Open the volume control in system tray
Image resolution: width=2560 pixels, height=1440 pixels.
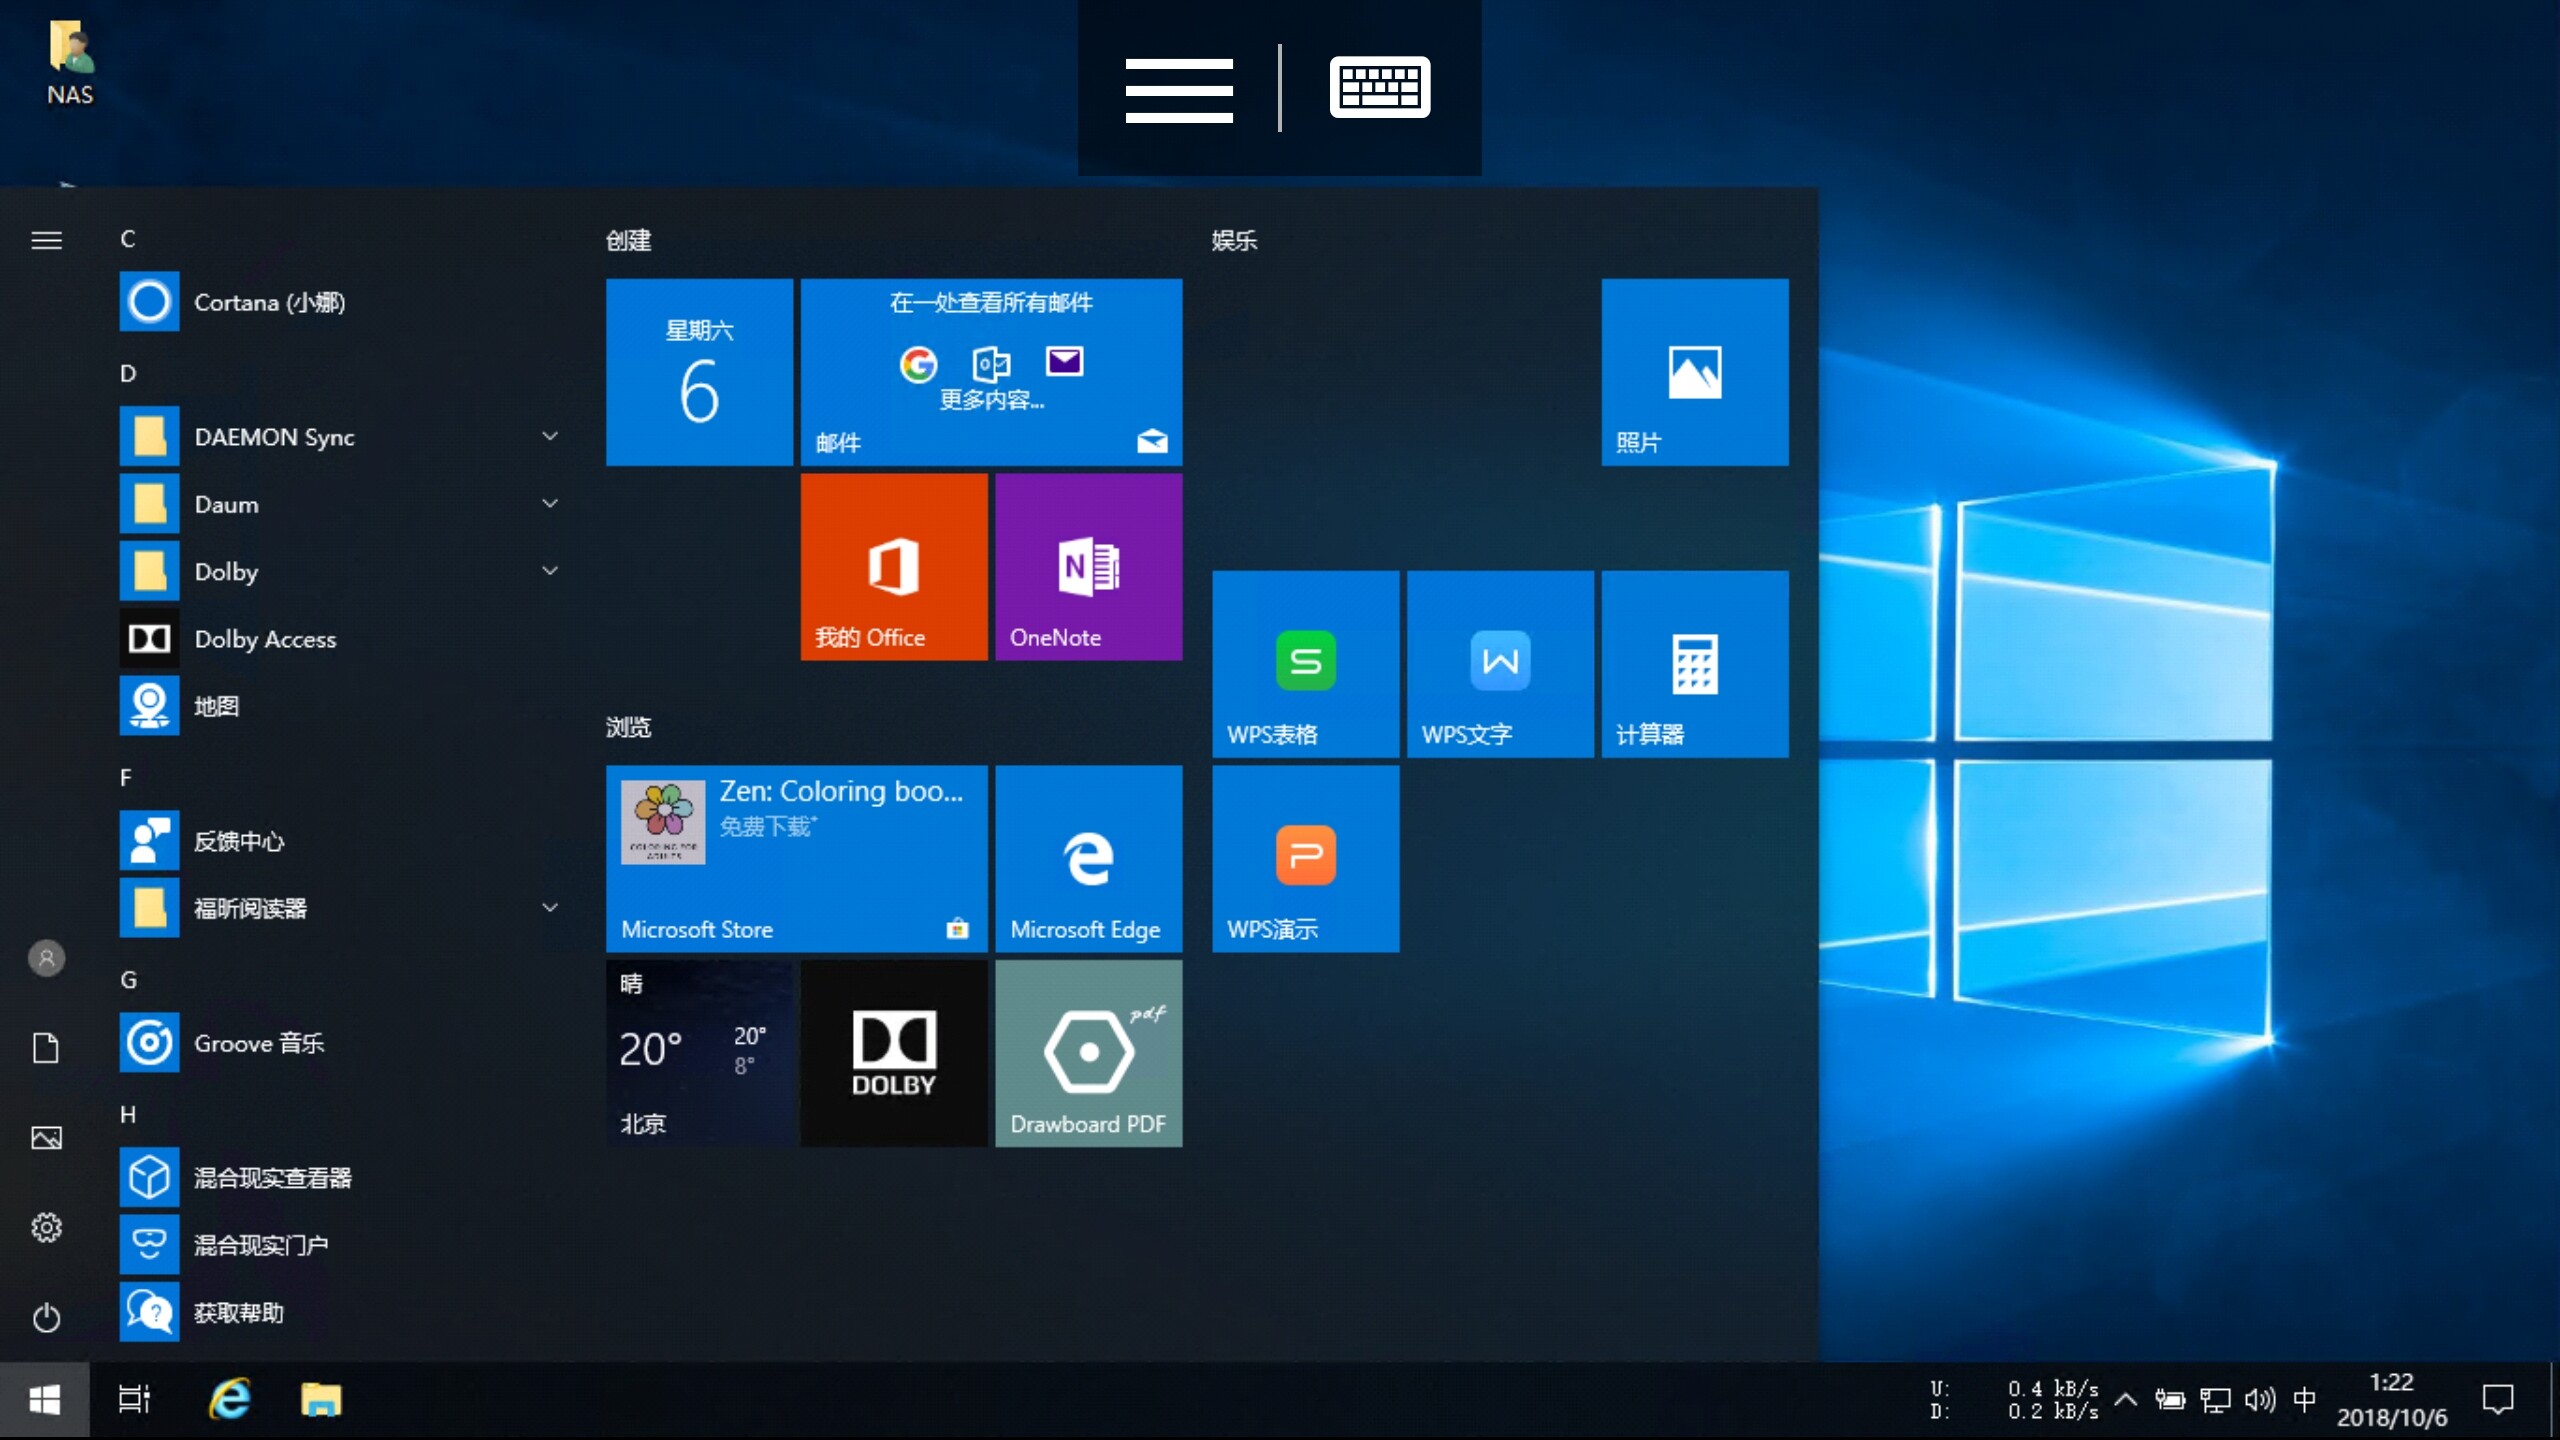(x=2260, y=1400)
